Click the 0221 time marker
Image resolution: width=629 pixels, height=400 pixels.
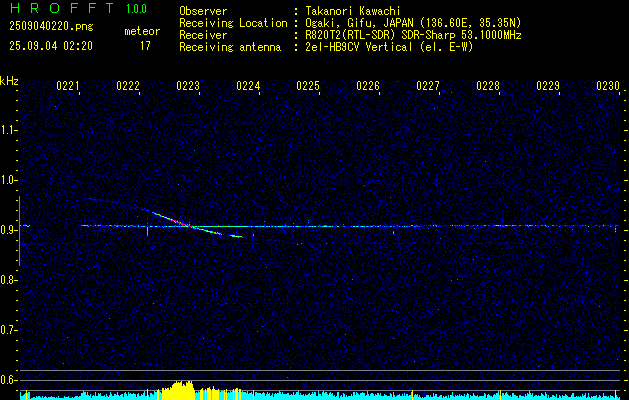[68, 86]
